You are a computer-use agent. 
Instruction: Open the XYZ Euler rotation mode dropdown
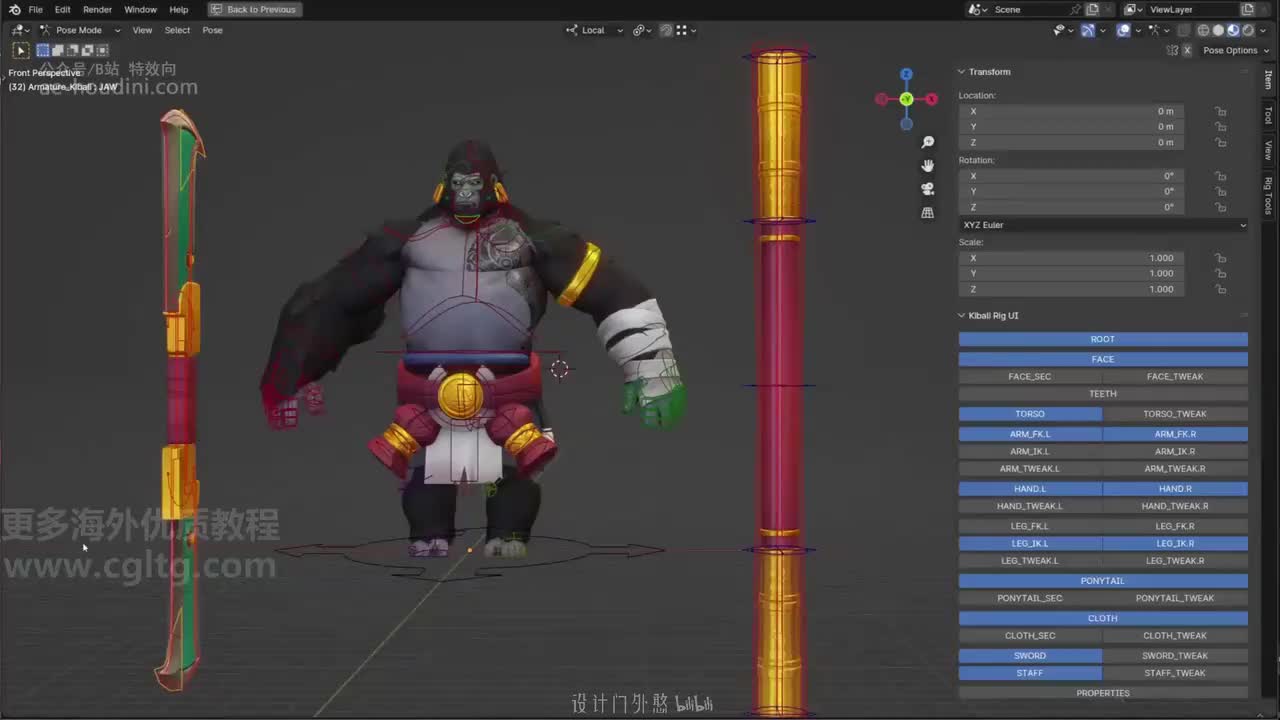(x=1103, y=225)
